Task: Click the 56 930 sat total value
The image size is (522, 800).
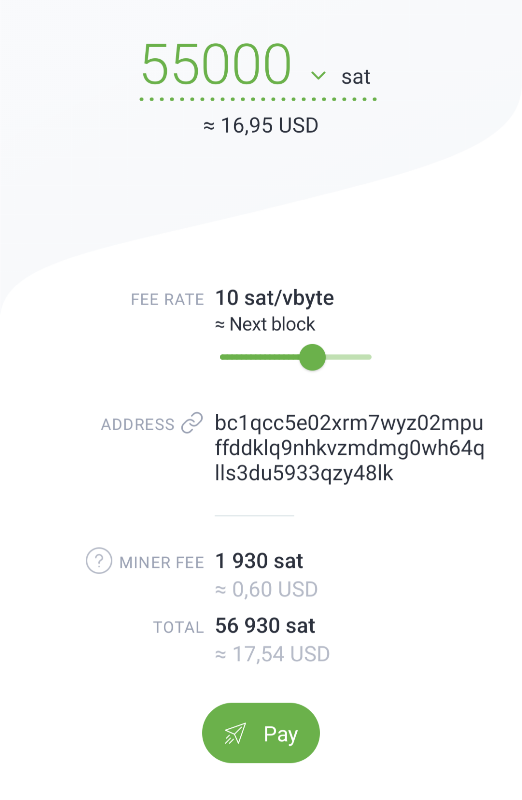Action: (265, 626)
